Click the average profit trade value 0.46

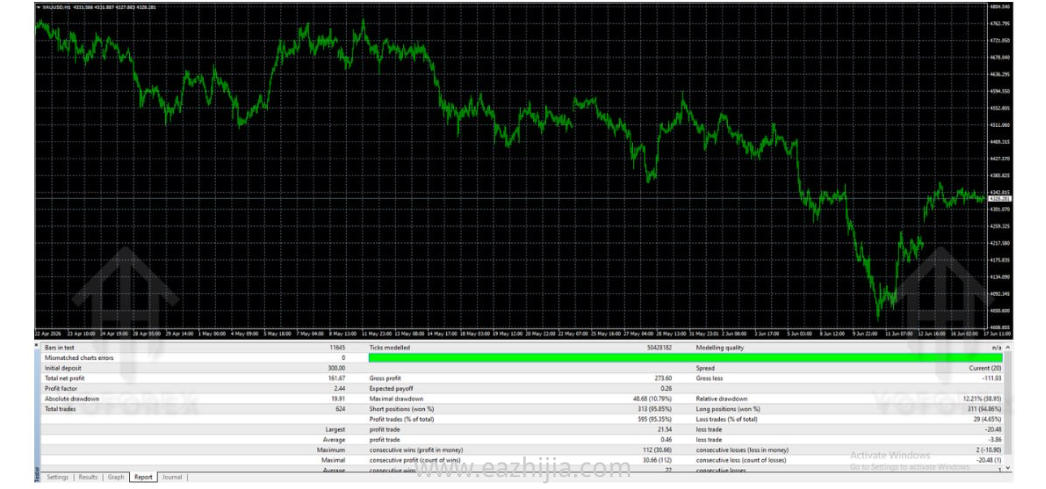pyautogui.click(x=666, y=440)
